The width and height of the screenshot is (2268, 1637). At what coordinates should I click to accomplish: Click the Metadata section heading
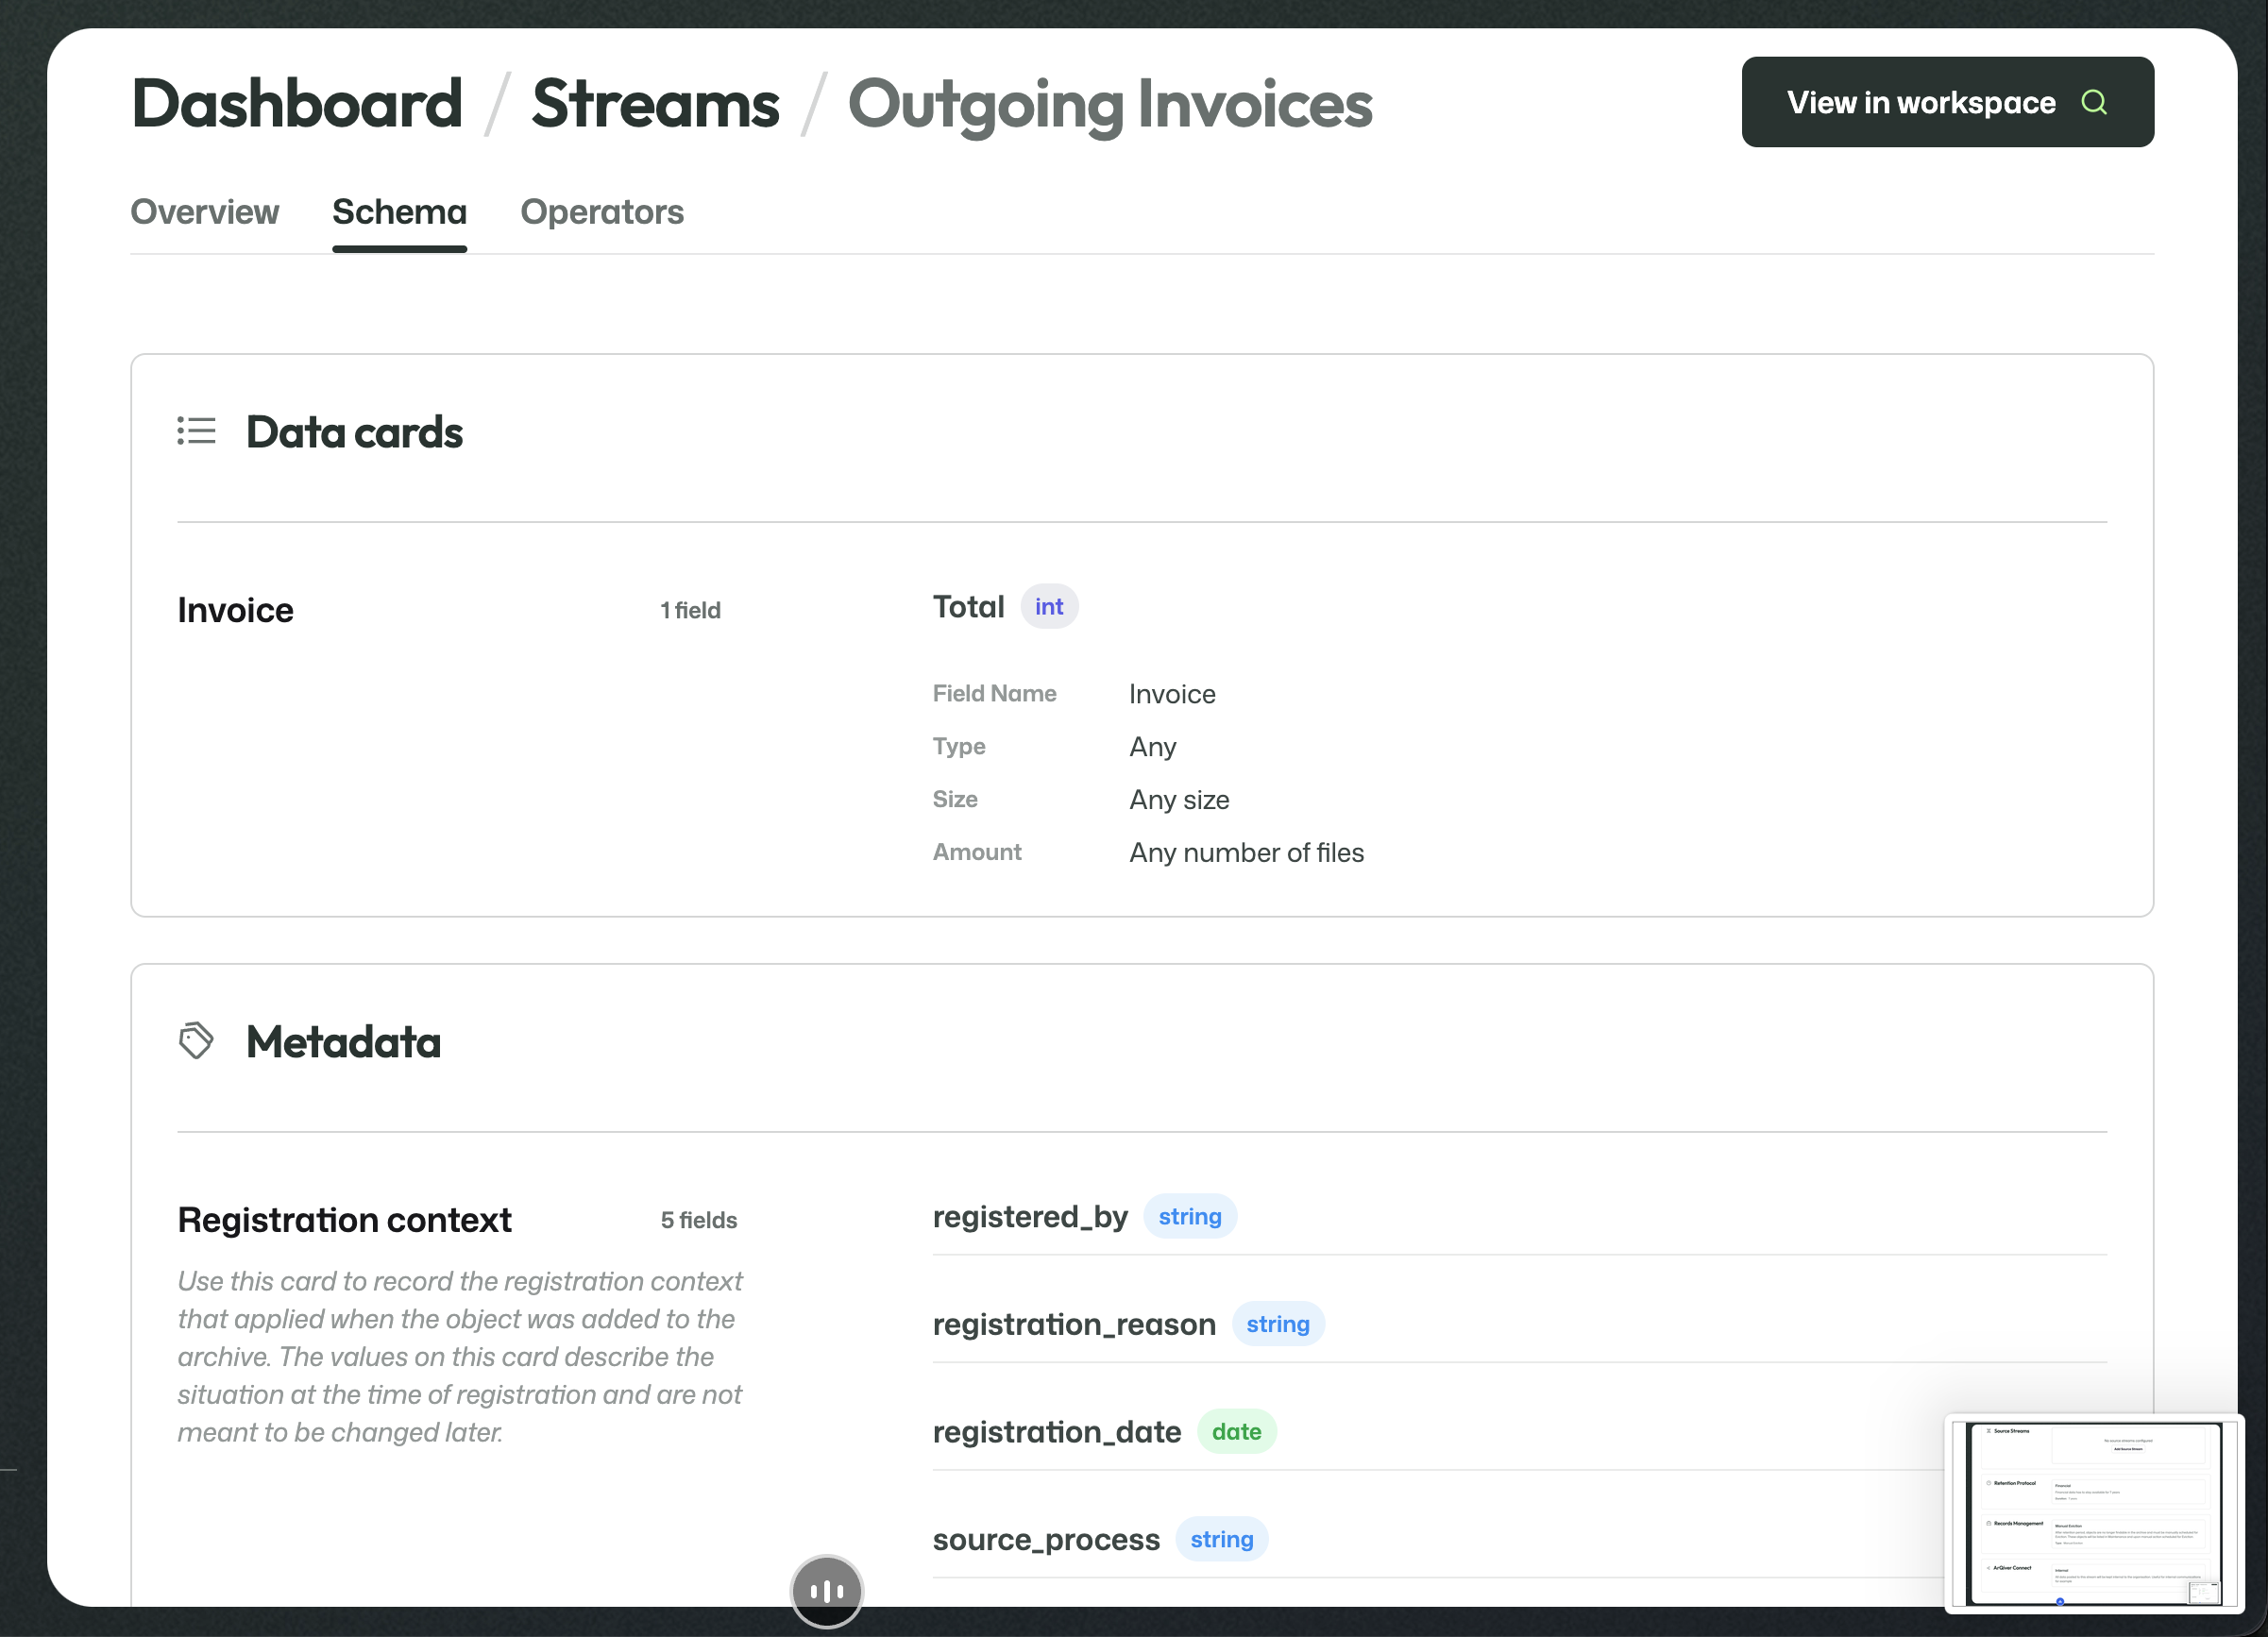[x=343, y=1041]
